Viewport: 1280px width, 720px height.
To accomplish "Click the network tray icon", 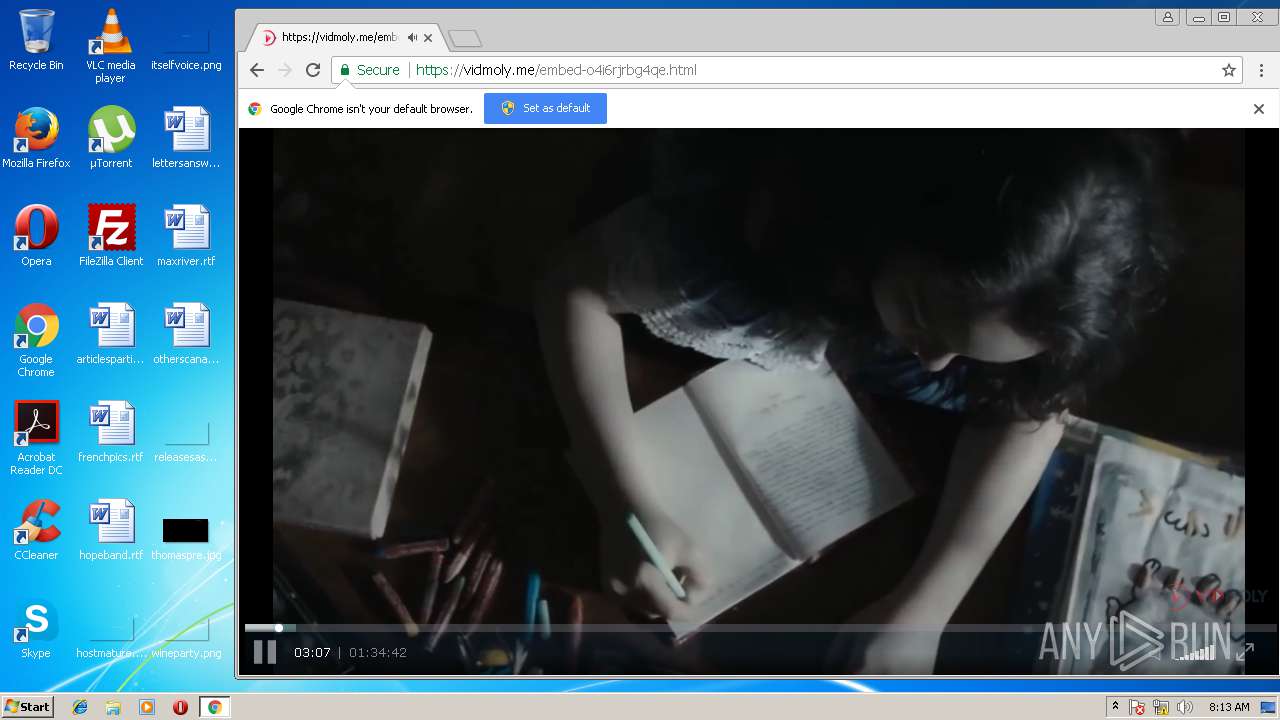I will point(1161,707).
